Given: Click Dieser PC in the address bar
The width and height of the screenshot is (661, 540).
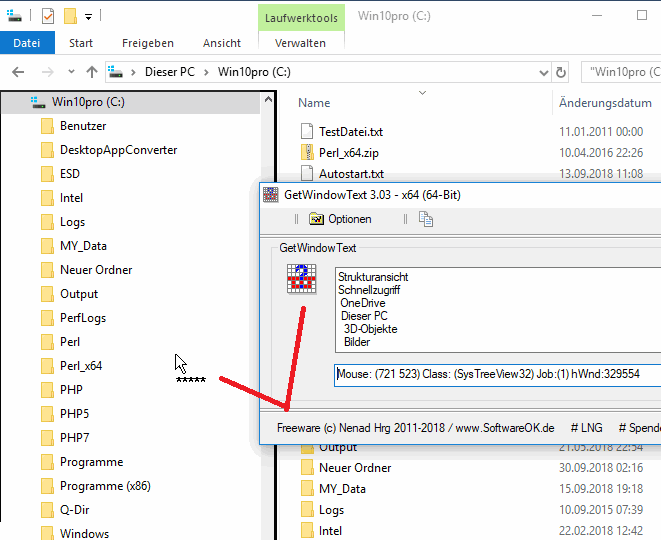Looking at the screenshot, I should (170, 72).
